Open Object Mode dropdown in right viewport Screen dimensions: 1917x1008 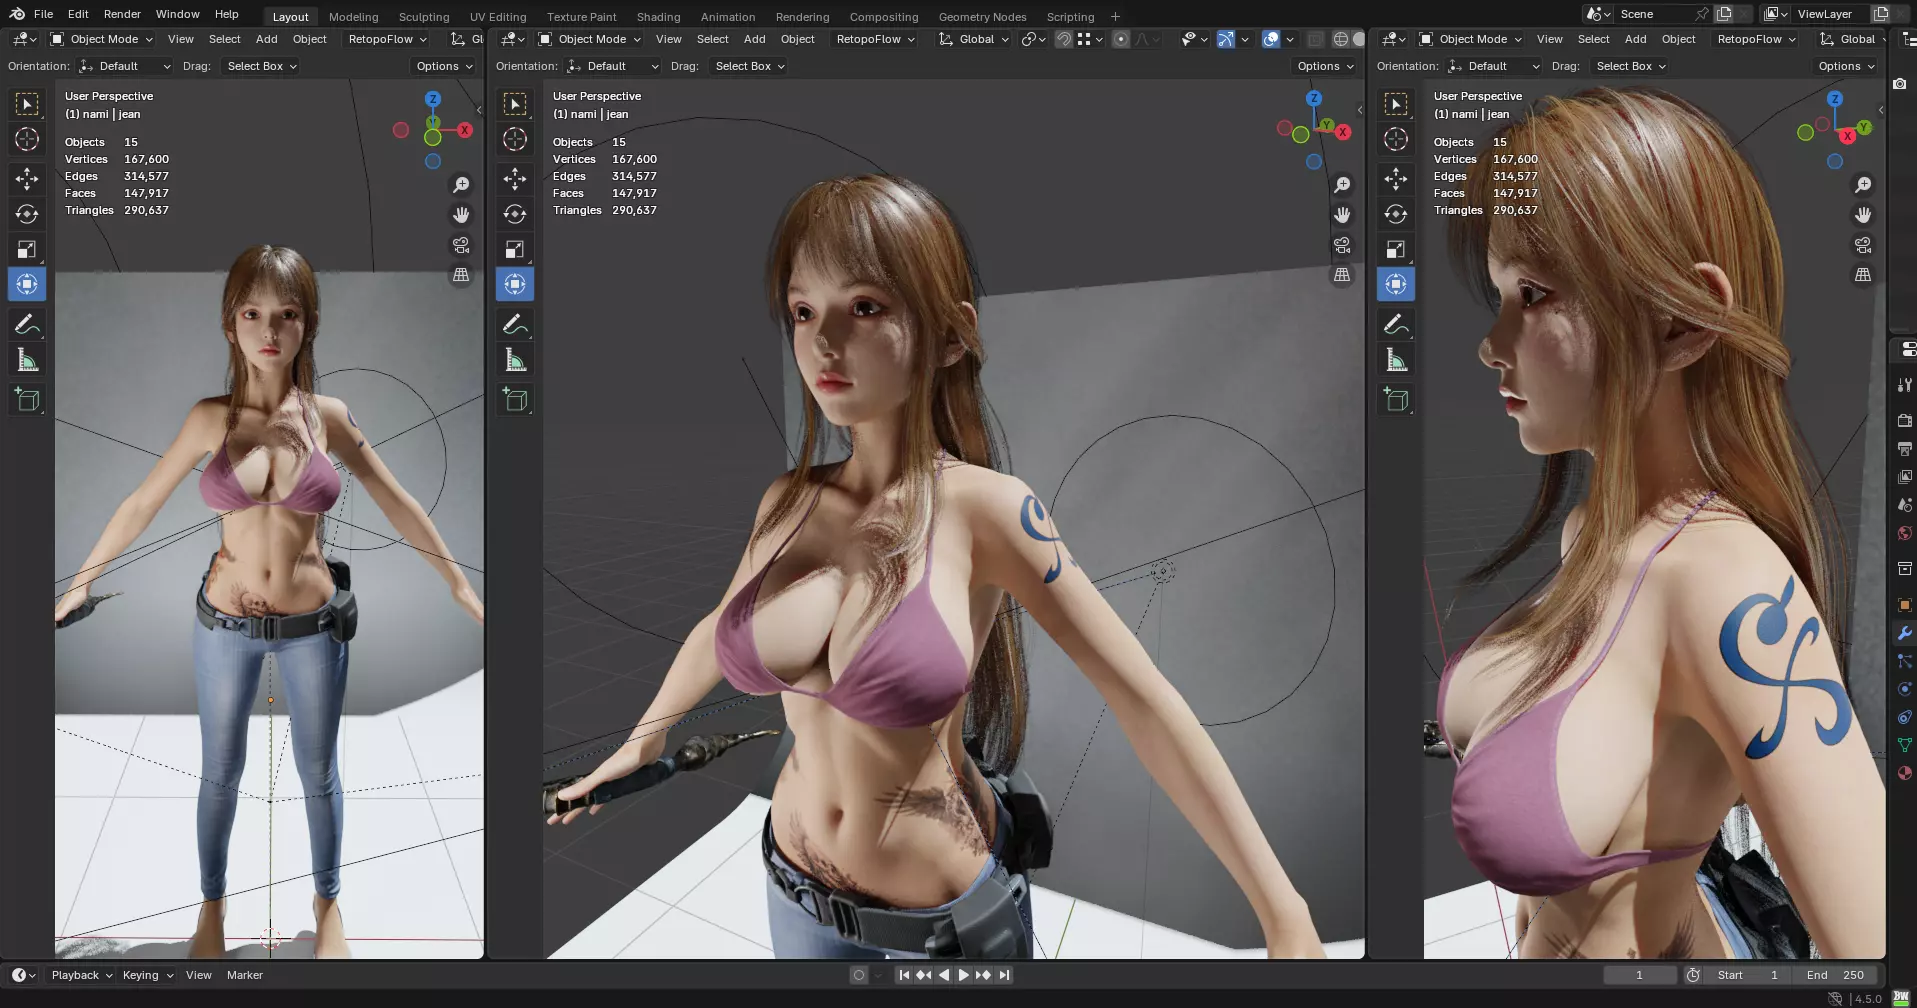pyautogui.click(x=1471, y=39)
